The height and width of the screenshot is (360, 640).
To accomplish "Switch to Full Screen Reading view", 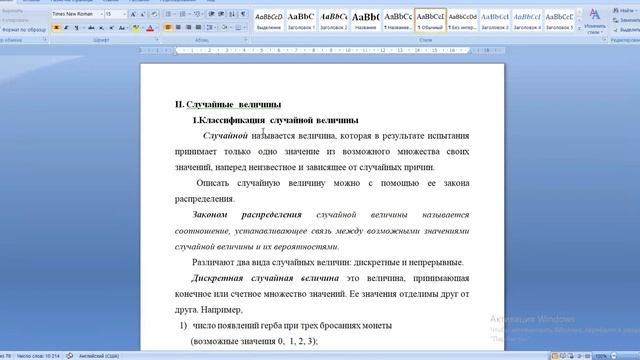I will 563,356.
